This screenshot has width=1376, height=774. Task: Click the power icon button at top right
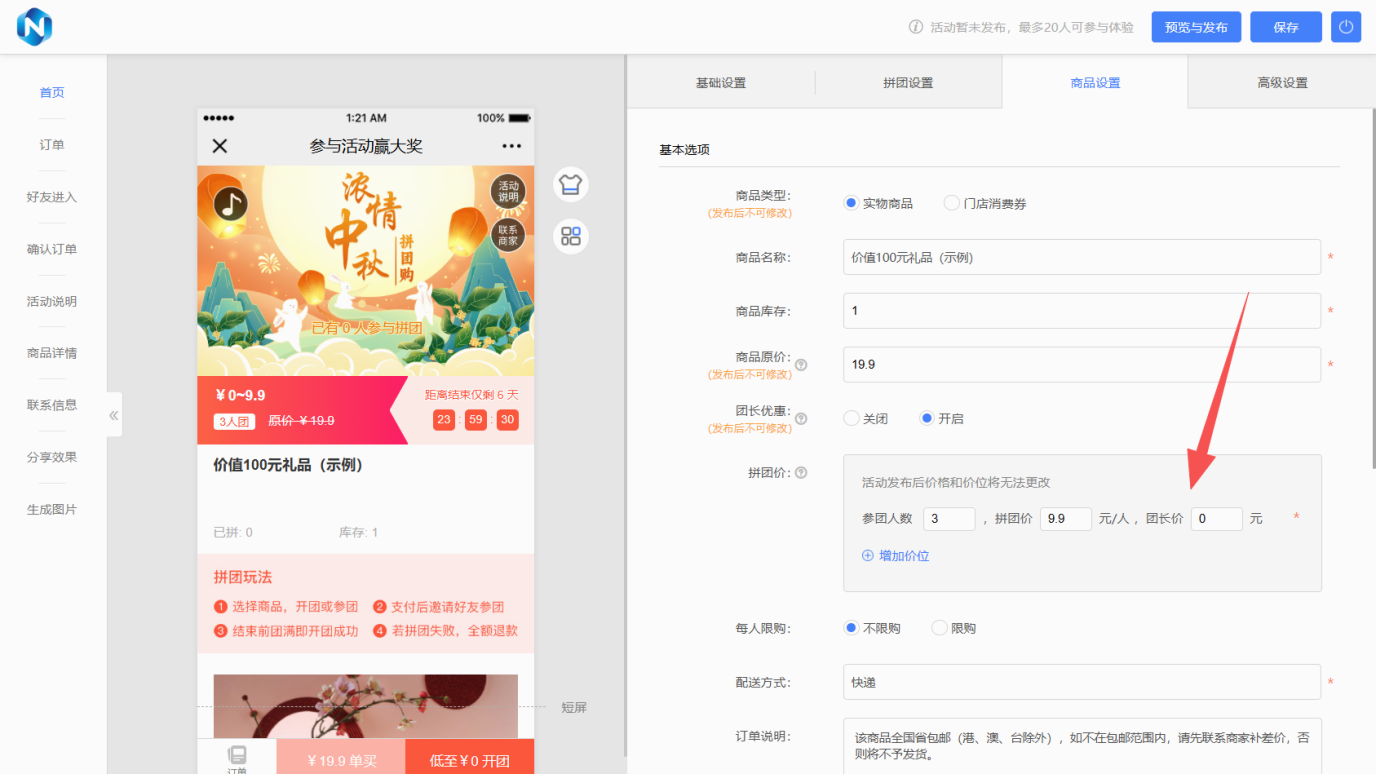pos(1345,27)
